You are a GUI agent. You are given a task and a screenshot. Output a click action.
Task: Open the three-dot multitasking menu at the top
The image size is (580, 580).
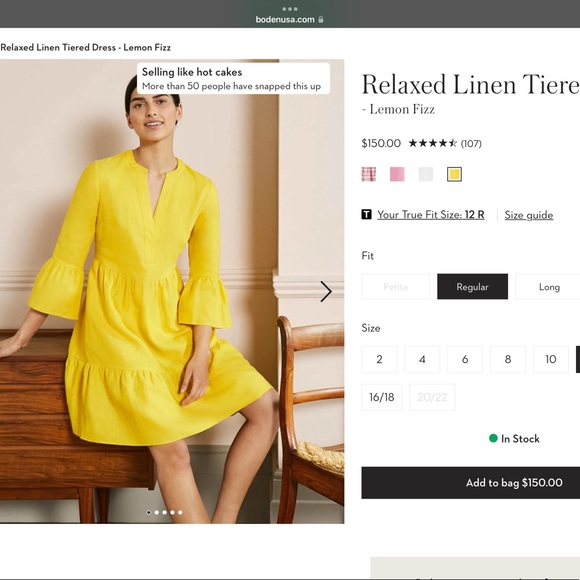(x=290, y=9)
